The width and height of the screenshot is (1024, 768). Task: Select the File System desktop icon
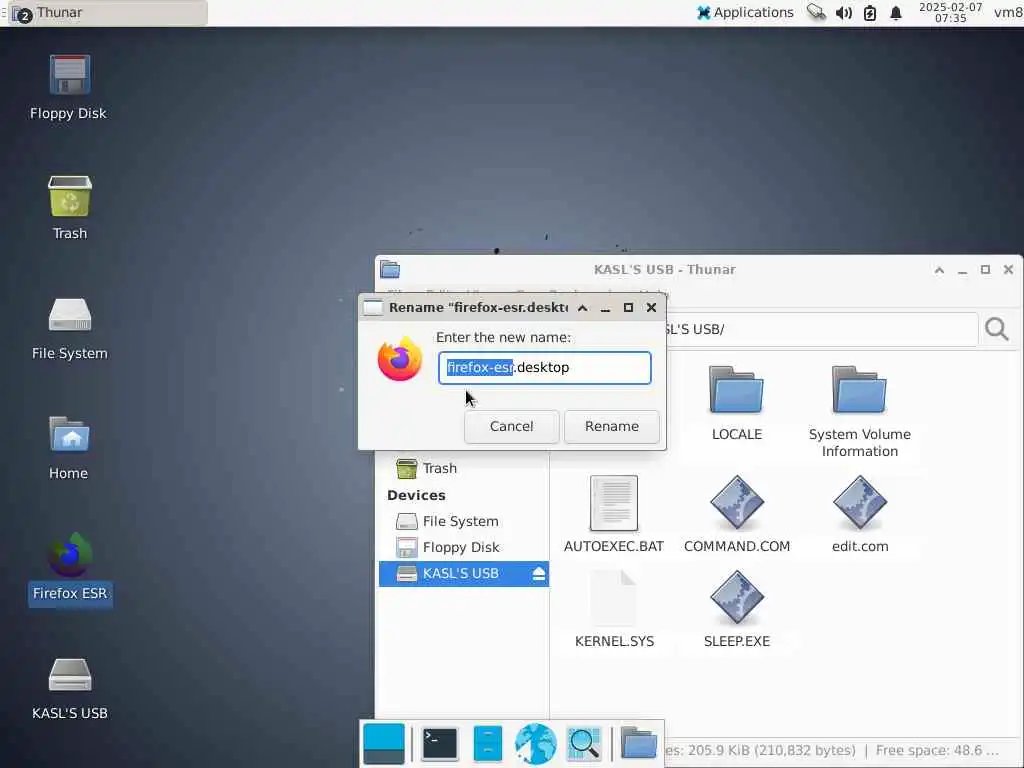coord(70,315)
